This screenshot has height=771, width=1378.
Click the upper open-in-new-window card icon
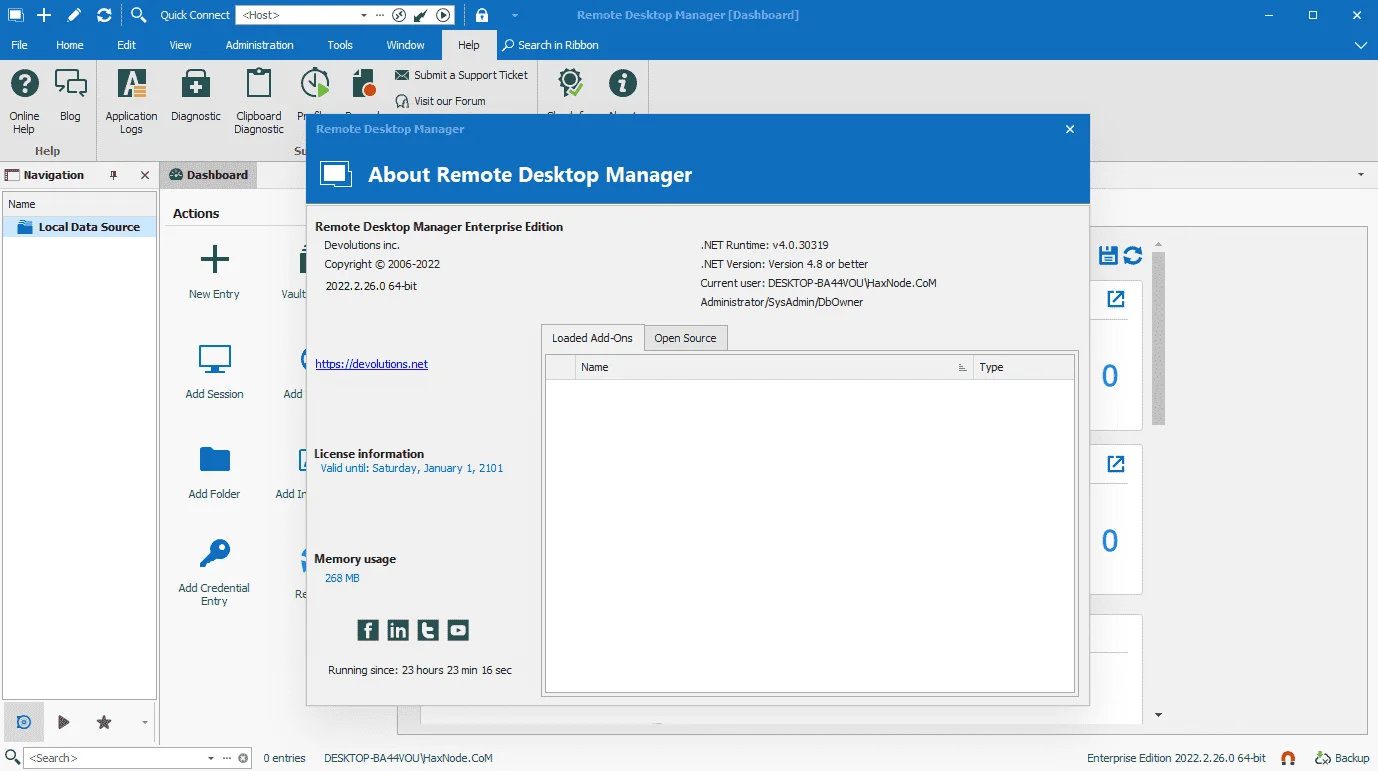[x=1116, y=299]
